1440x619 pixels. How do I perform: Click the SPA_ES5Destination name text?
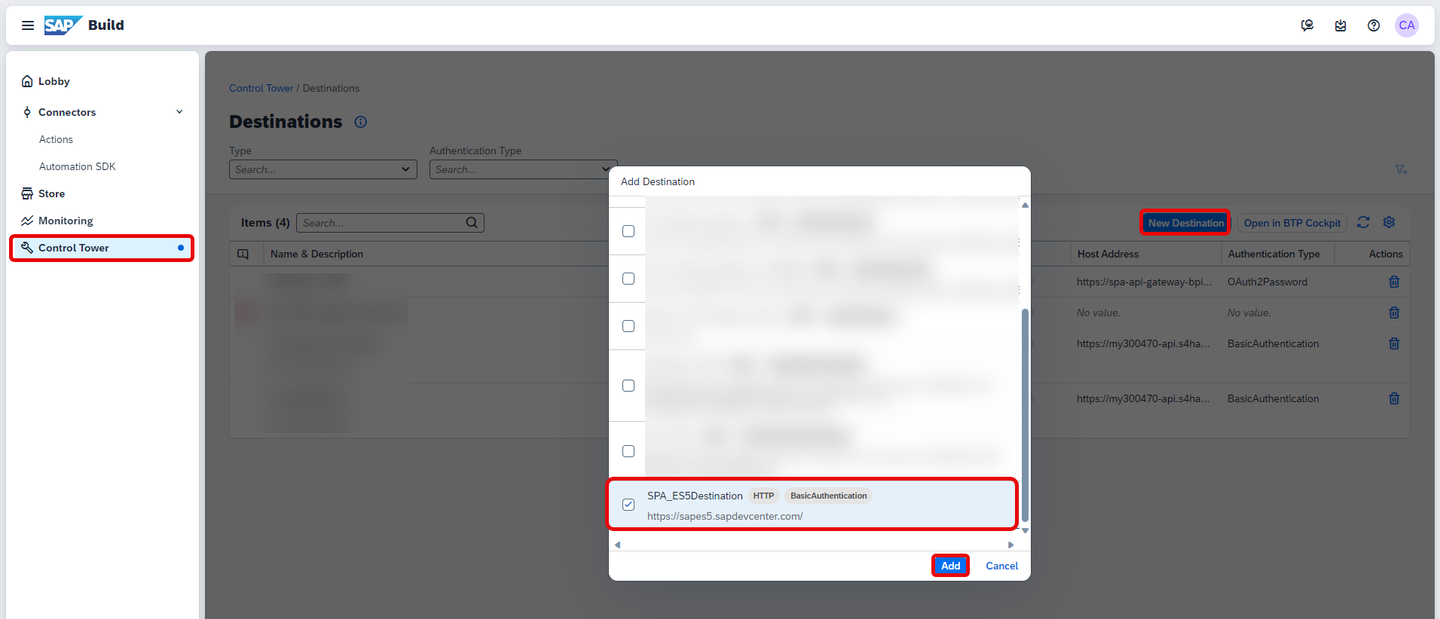pos(695,496)
